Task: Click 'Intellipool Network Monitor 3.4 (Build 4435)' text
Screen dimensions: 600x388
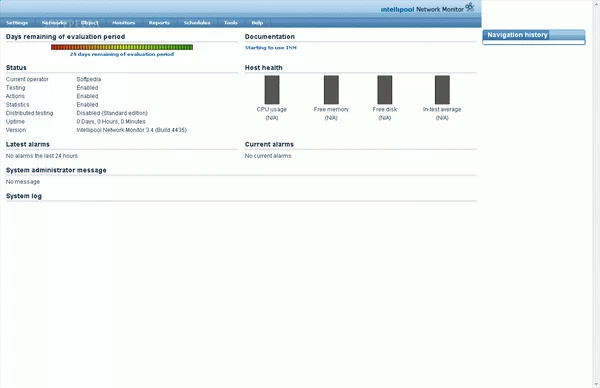Action: tap(132, 130)
